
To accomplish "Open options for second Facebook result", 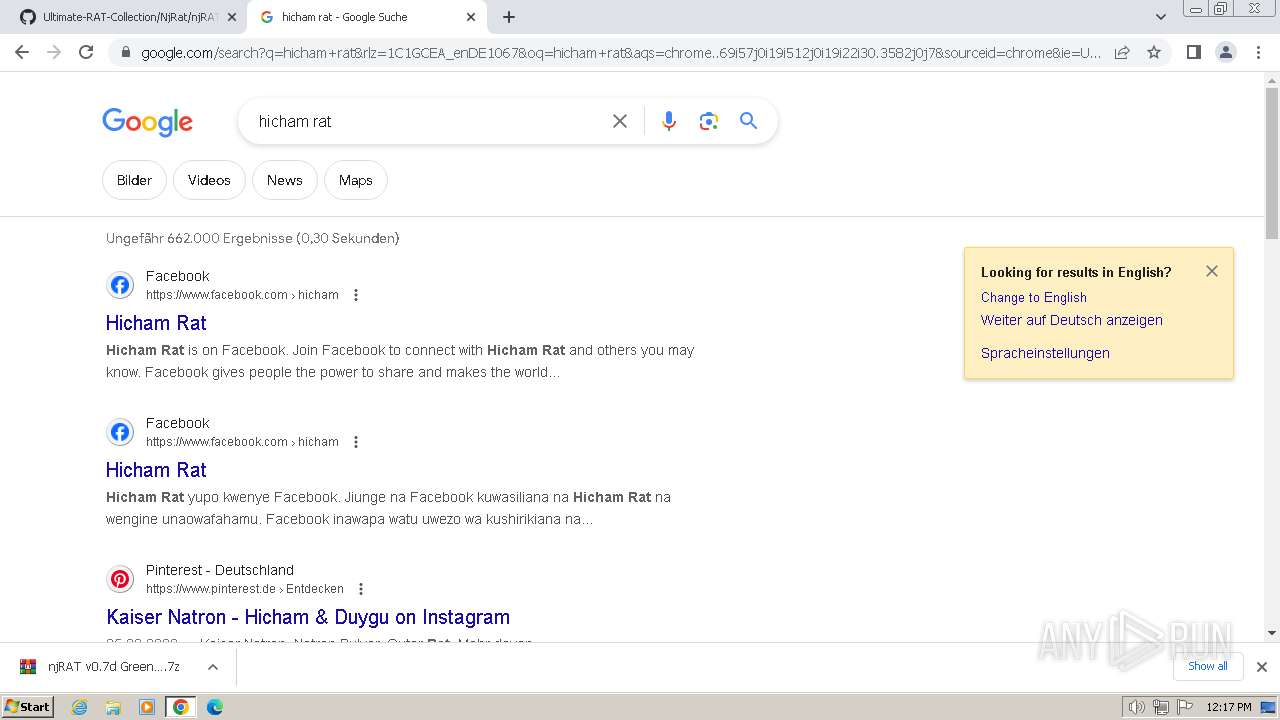I will click(356, 442).
